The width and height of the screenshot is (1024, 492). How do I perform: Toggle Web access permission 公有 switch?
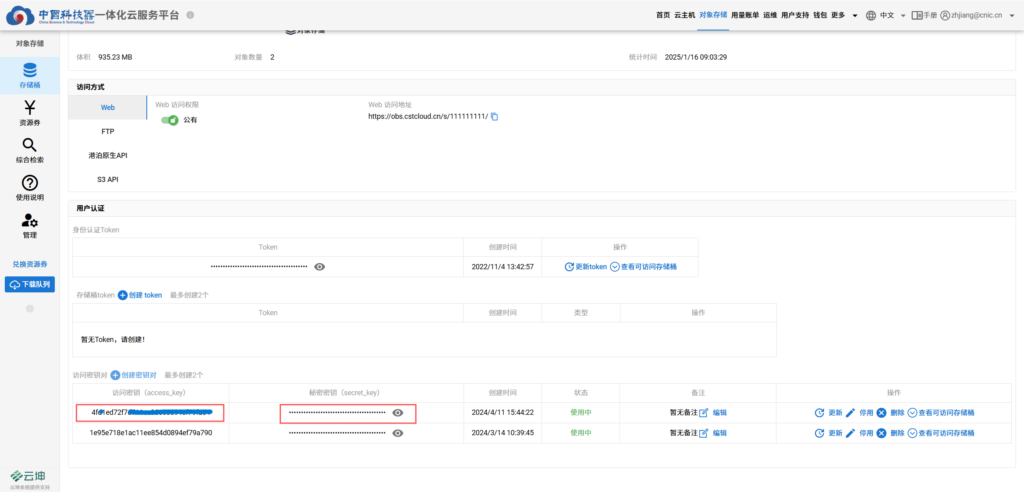click(x=170, y=120)
